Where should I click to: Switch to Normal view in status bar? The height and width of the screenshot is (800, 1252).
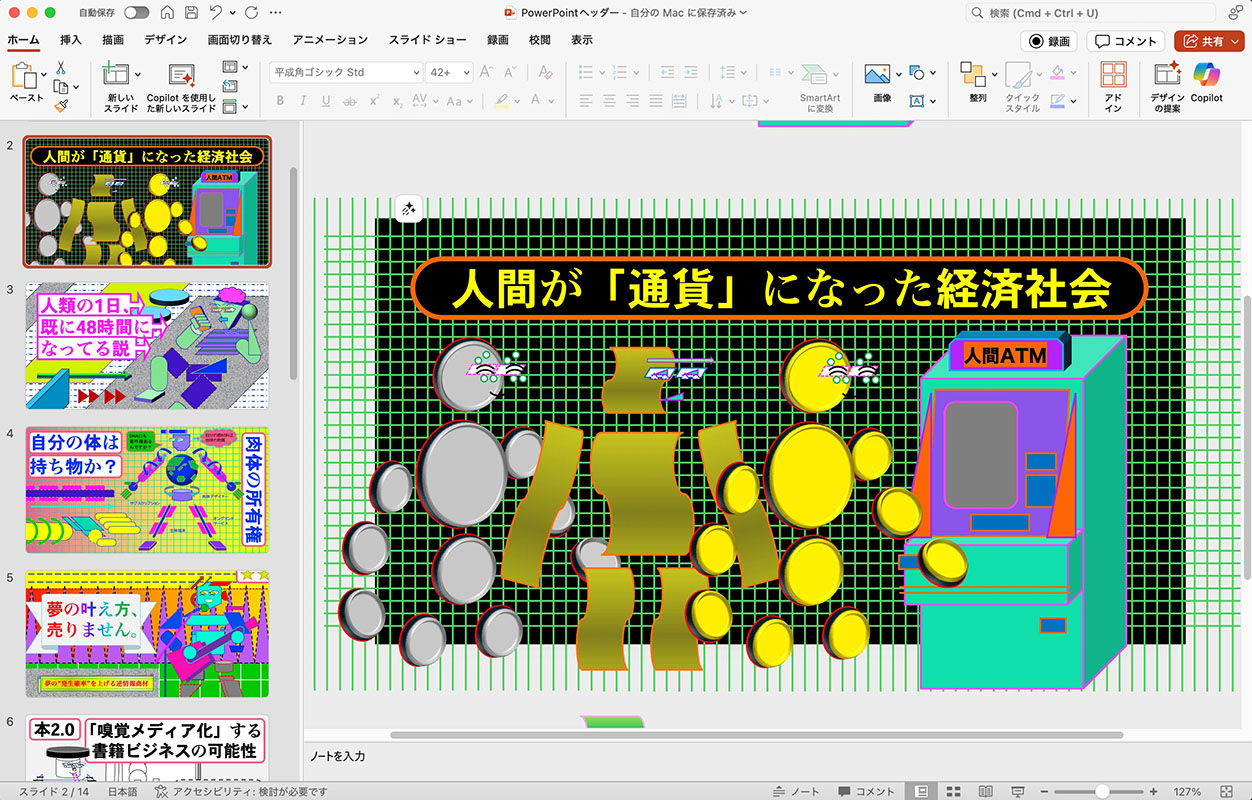922,791
